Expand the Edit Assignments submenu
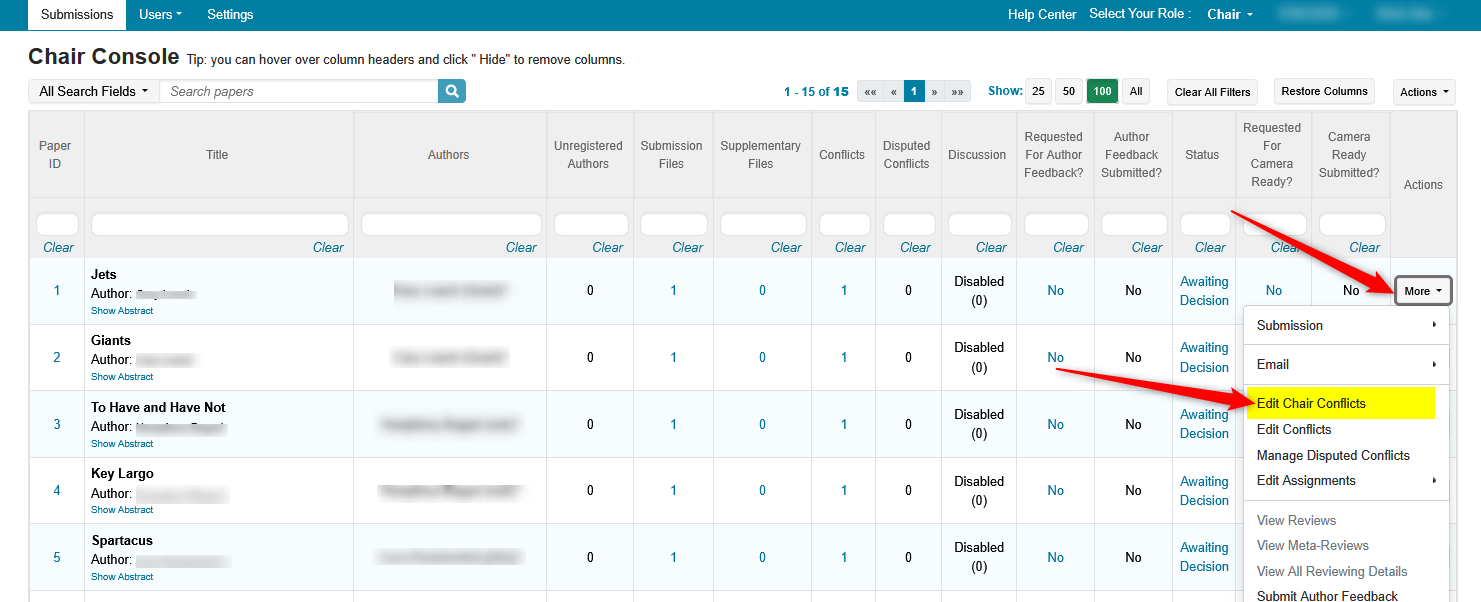Screen dimensions: 1481x602 pos(1306,480)
